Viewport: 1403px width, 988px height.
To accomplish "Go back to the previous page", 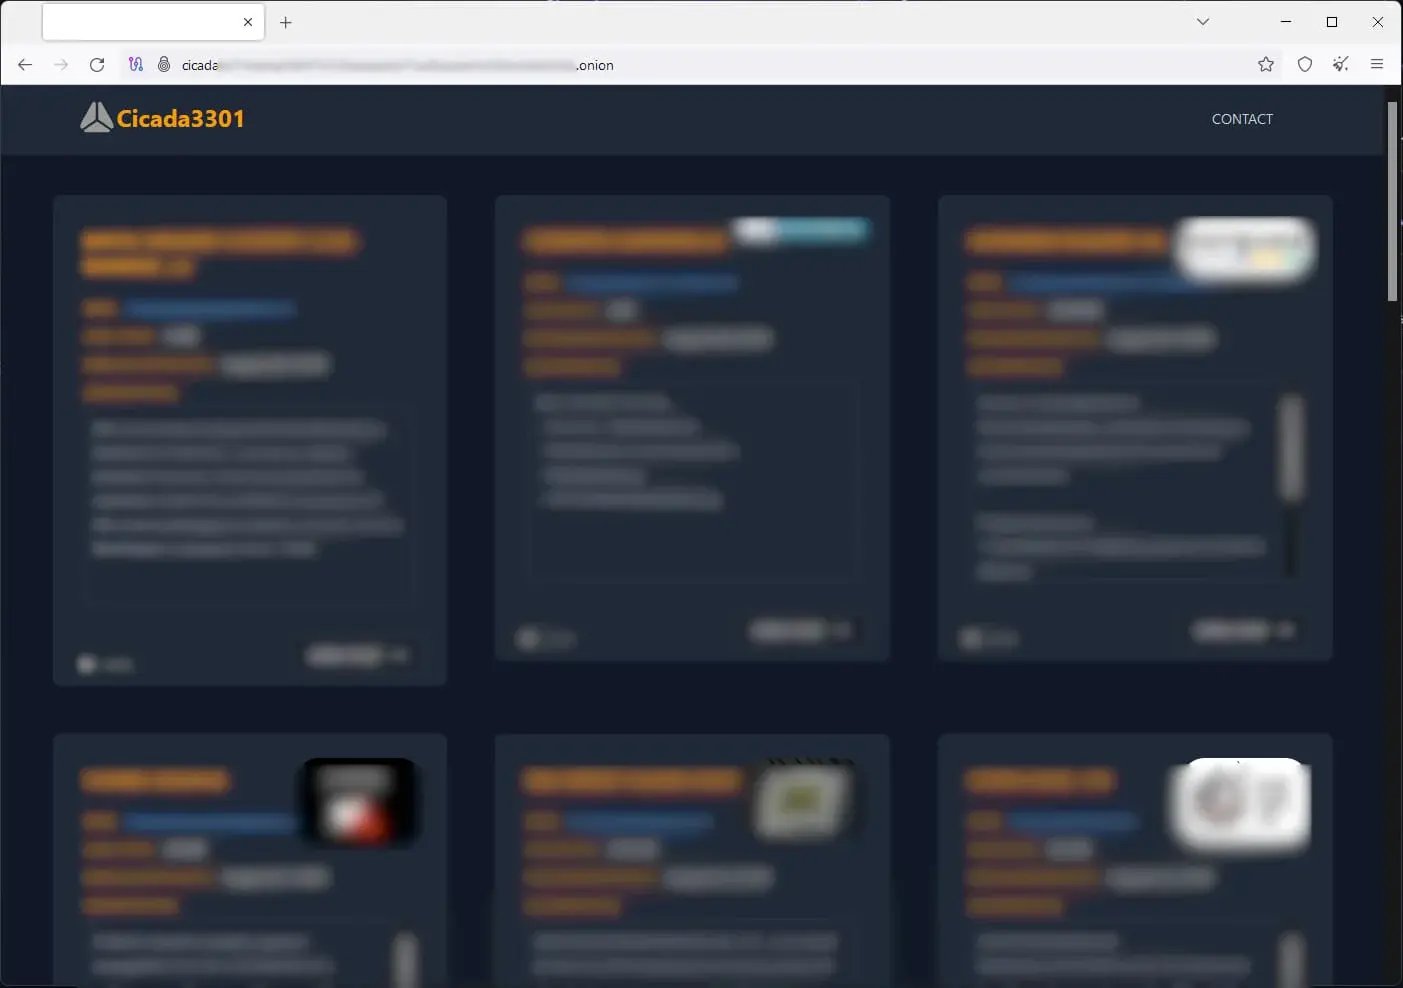I will [25, 65].
